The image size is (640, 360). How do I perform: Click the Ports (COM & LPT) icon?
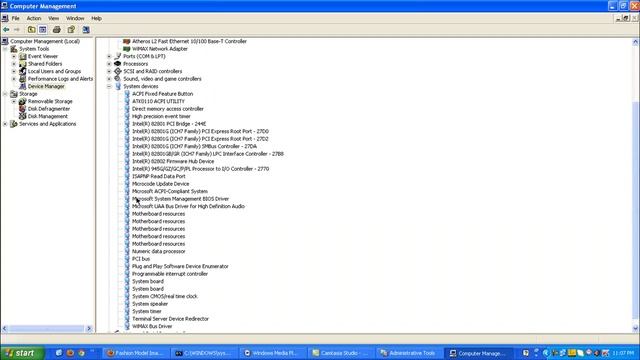click(118, 56)
